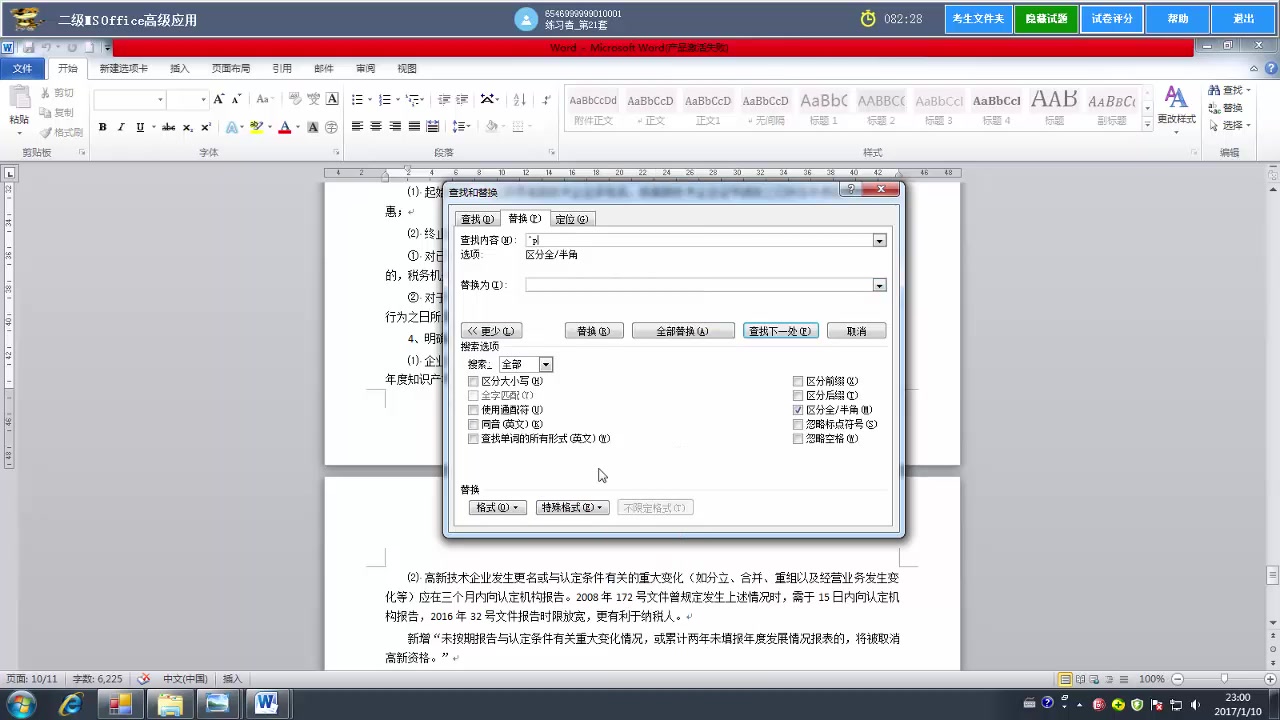Open the 引用 ribbon tab
Viewport: 1280px width, 720px height.
pos(283,69)
